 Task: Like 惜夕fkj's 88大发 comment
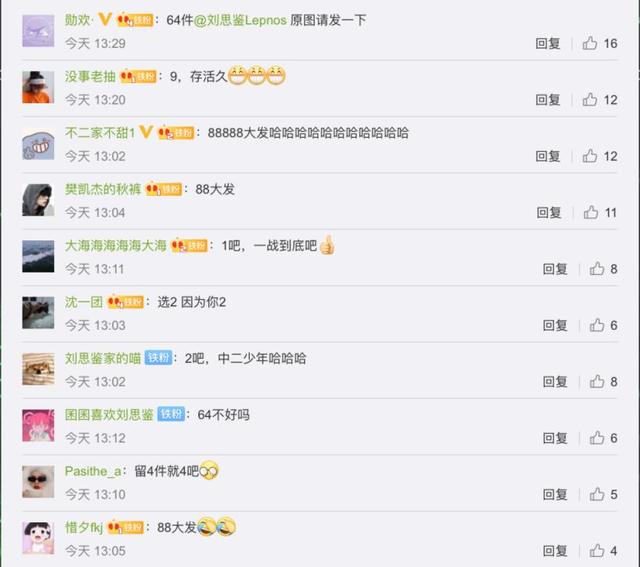[x=597, y=550]
